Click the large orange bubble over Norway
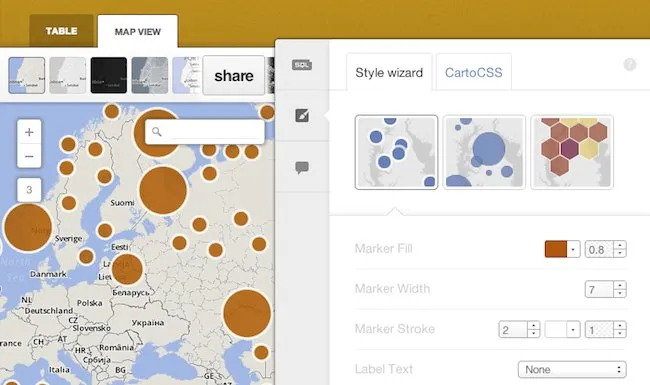The height and width of the screenshot is (385, 650). 28,228
